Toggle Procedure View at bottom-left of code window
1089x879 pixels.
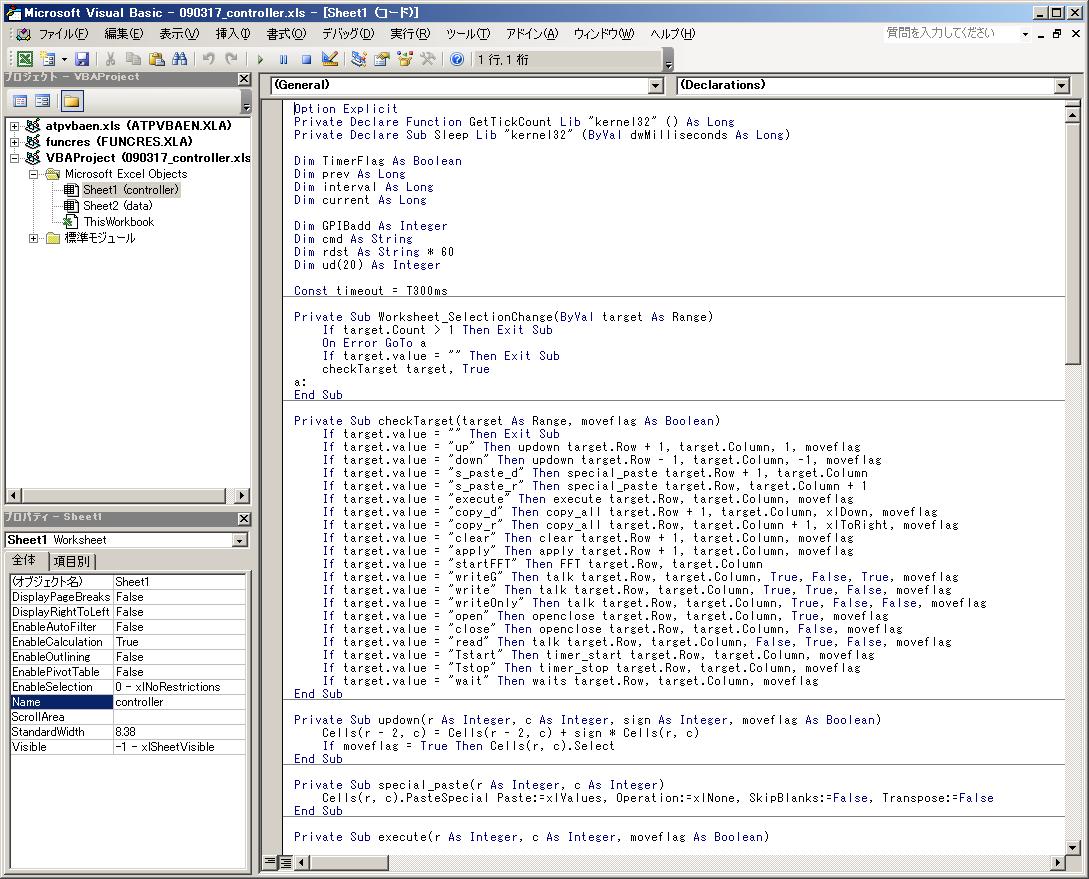[x=270, y=861]
